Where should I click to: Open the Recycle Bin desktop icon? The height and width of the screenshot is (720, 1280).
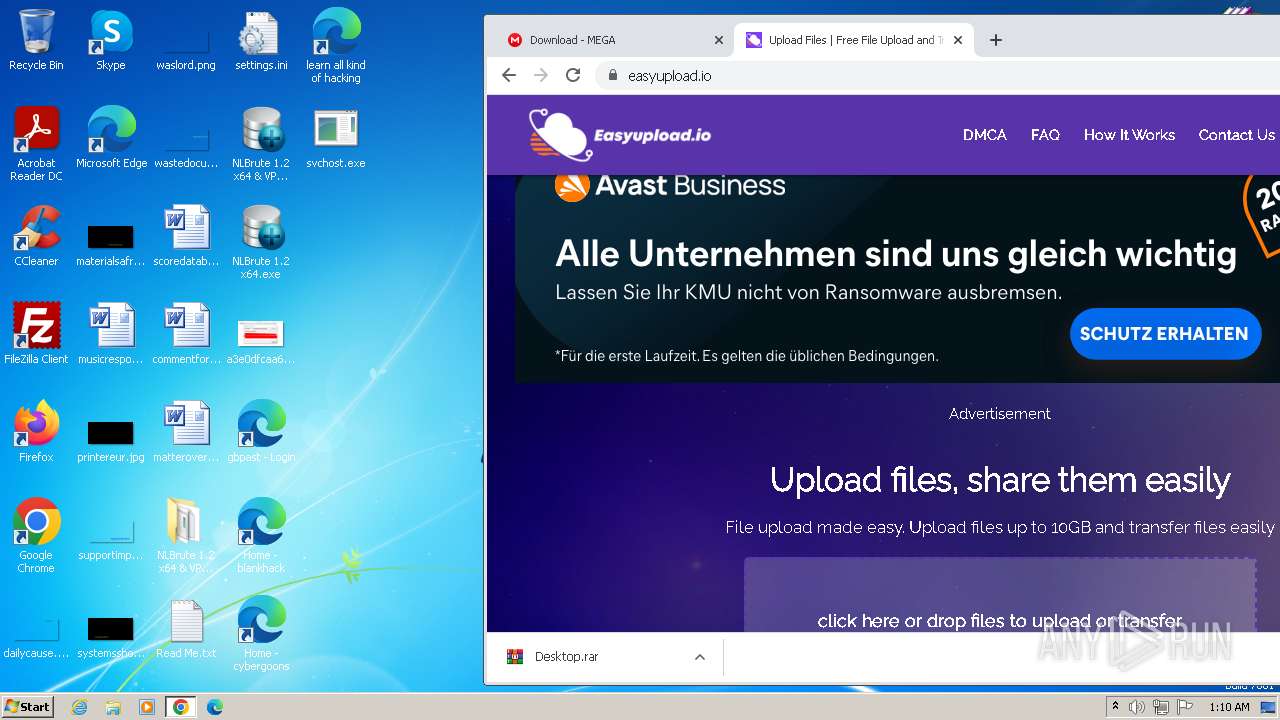point(36,40)
